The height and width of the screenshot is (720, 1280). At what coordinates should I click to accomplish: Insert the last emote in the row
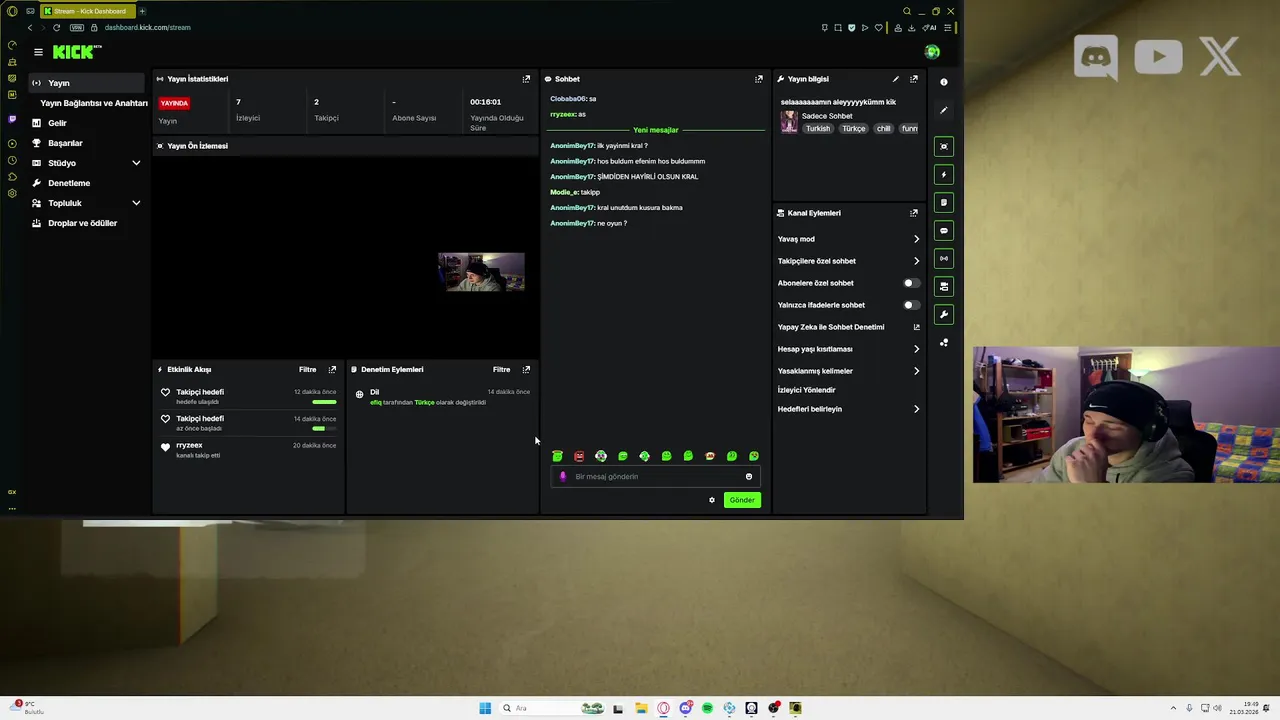754,456
